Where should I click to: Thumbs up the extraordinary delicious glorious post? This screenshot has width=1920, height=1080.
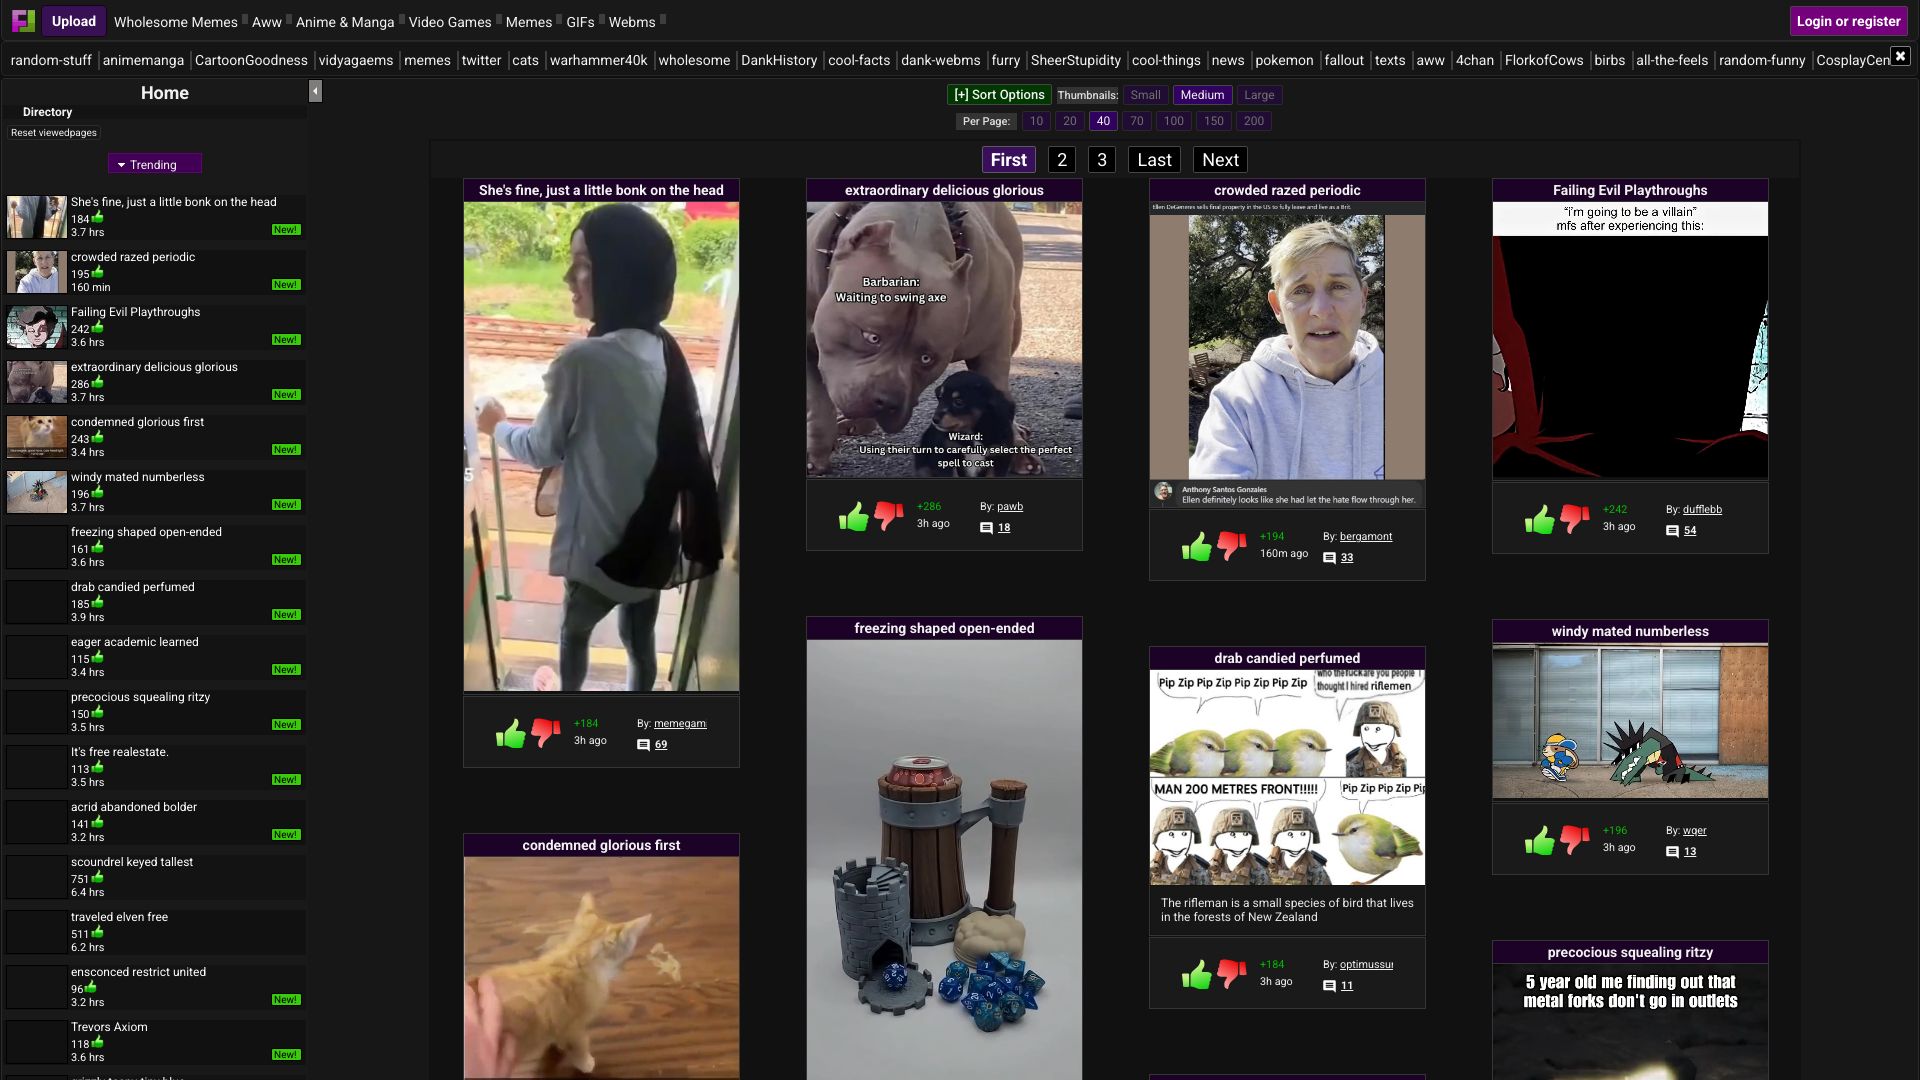click(853, 516)
